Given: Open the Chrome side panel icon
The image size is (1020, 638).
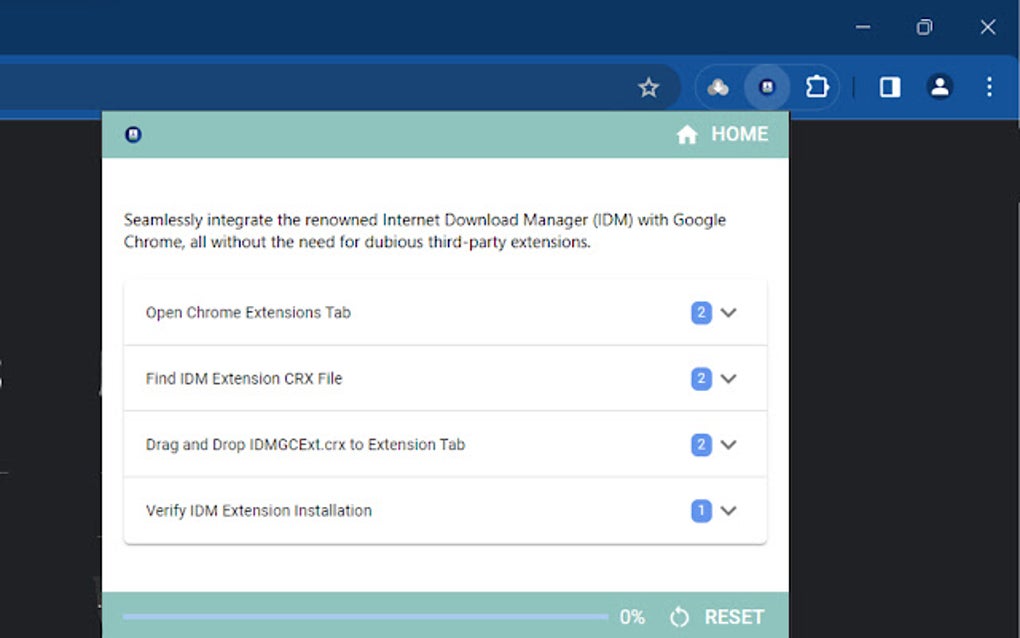Looking at the screenshot, I should tap(888, 87).
